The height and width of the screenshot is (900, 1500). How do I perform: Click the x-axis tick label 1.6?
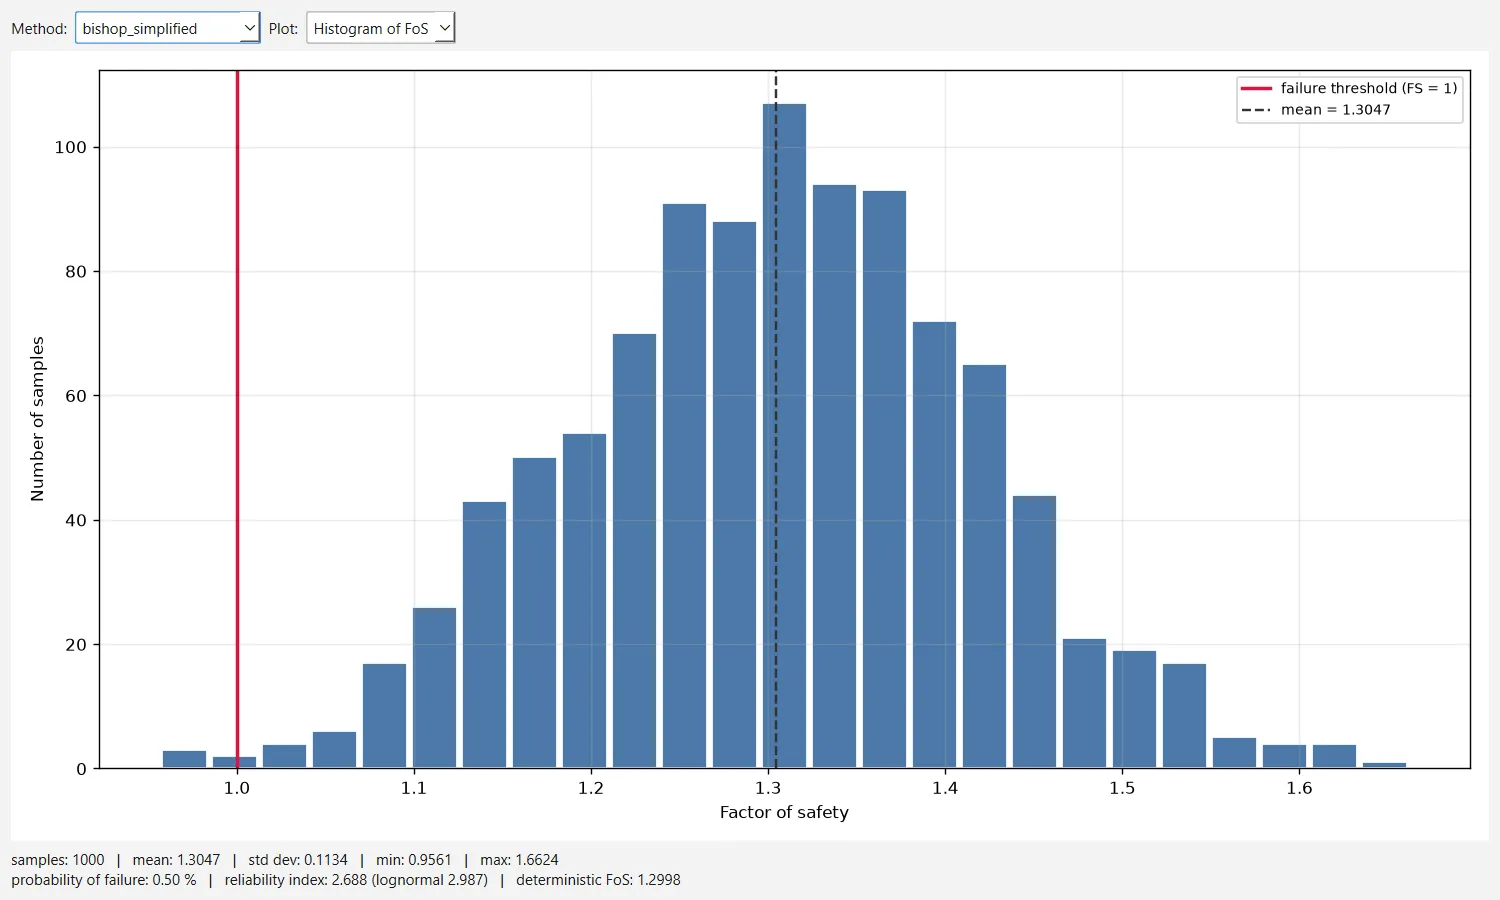1299,788
